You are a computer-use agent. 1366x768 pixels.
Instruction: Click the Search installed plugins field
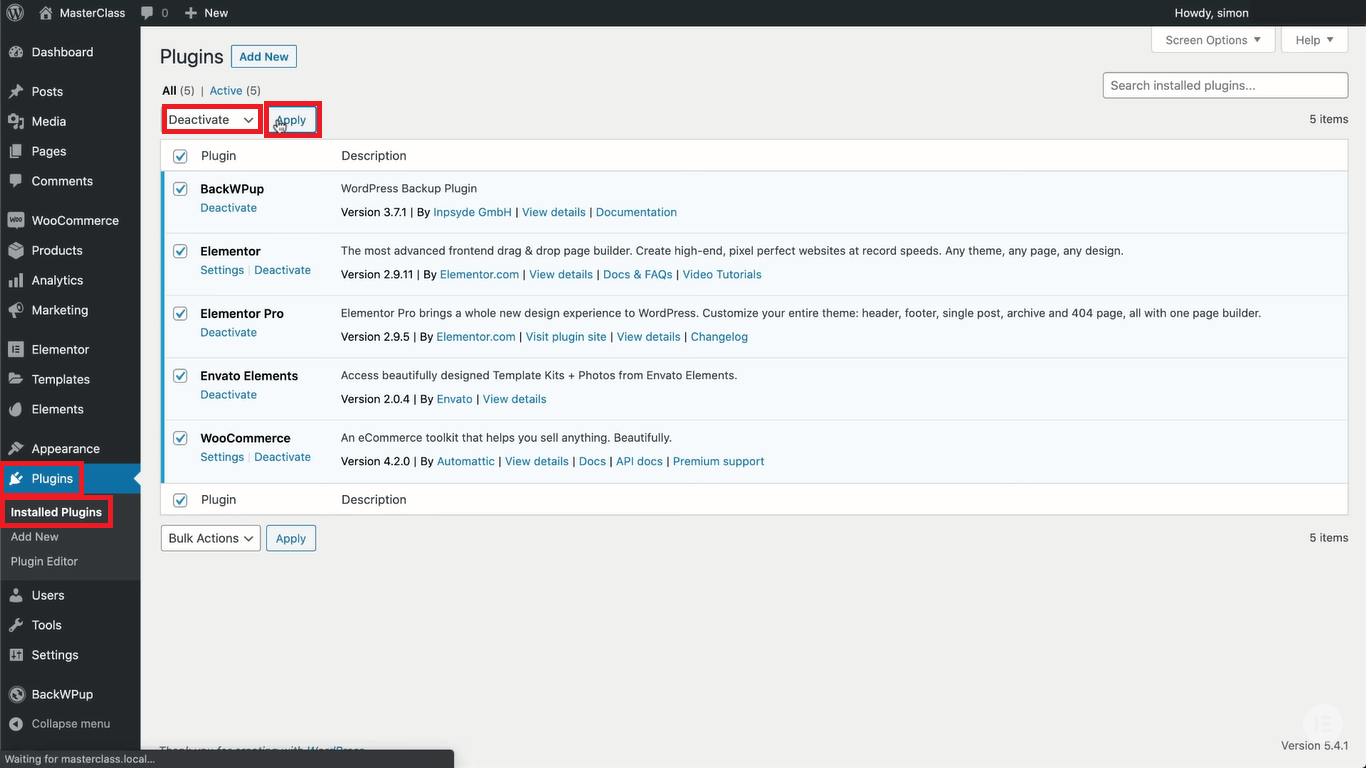tap(1225, 85)
